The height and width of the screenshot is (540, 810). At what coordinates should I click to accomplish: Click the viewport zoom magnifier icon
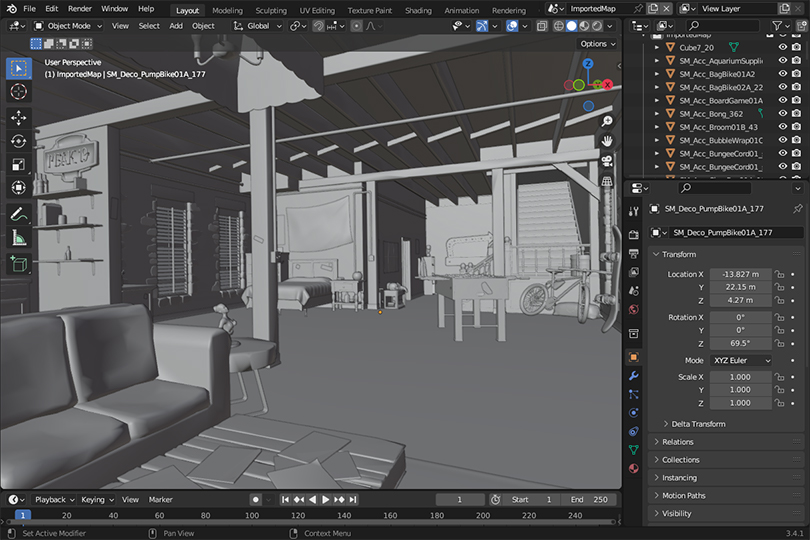[607, 121]
